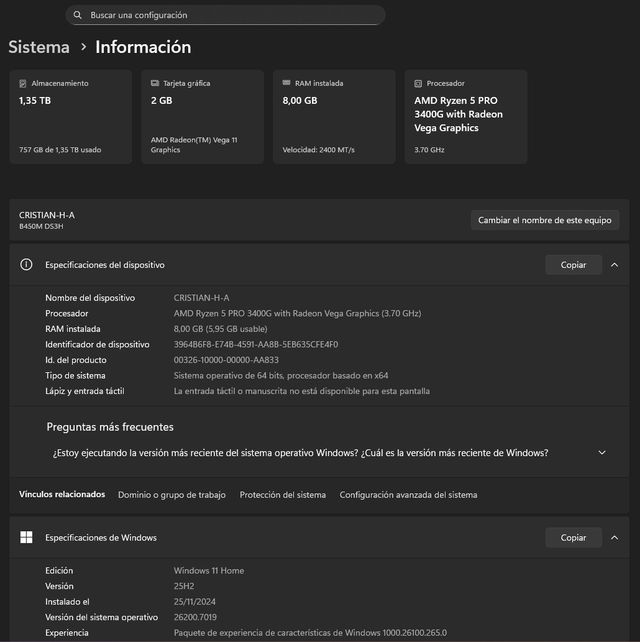The height and width of the screenshot is (642, 640).
Task: Click the Procesador chip icon
Action: pyautogui.click(x=418, y=84)
